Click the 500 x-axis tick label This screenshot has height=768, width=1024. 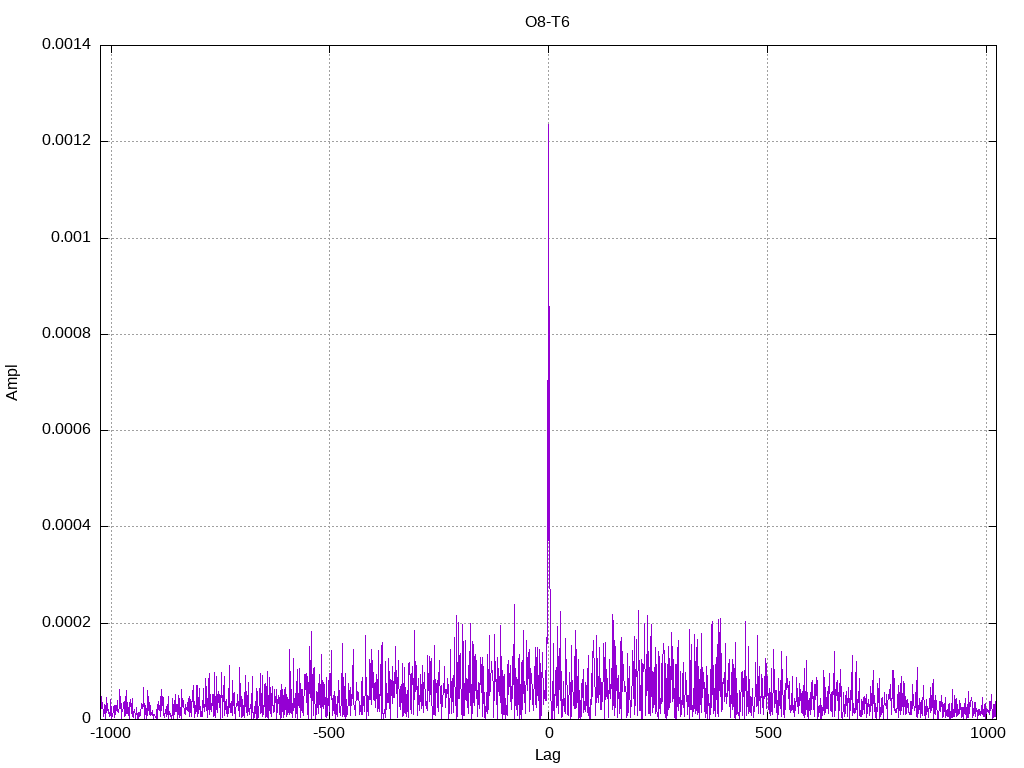768,733
